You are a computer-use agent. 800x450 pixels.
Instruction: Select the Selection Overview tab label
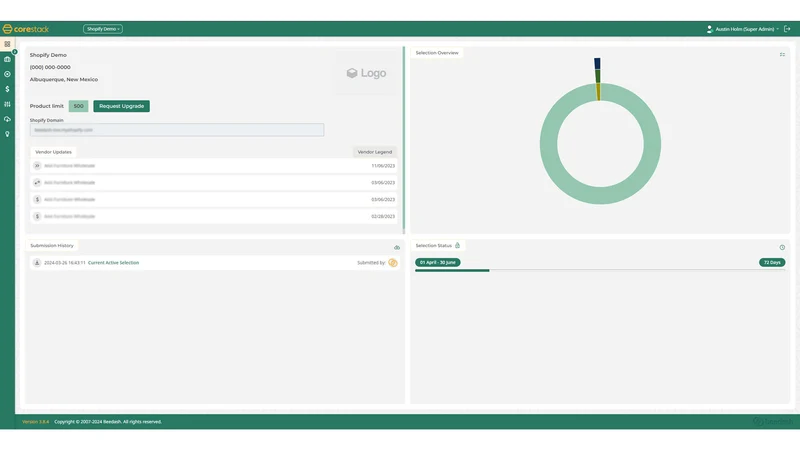click(x=437, y=53)
